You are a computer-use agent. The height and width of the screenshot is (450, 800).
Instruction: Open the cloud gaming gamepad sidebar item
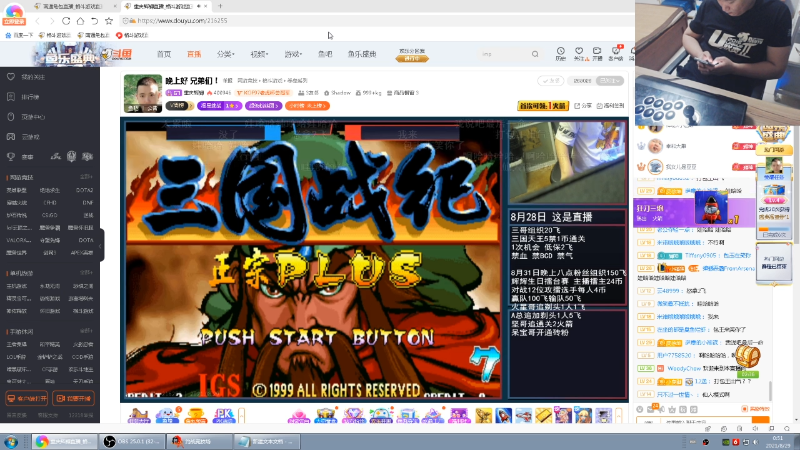tap(23, 137)
